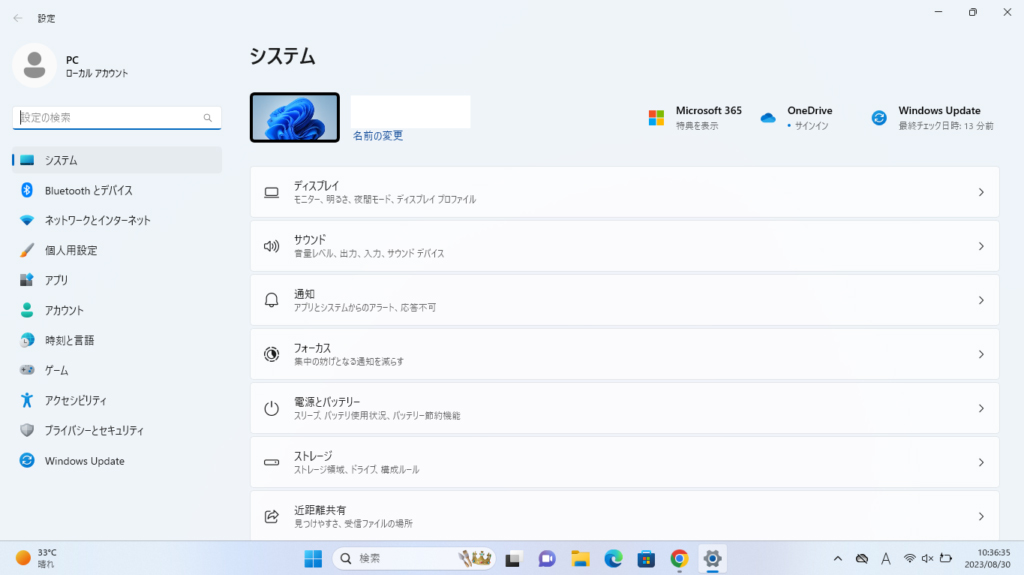The height and width of the screenshot is (575, 1024).
Task: Open the OneDrive cloud icon
Action: [768, 118]
